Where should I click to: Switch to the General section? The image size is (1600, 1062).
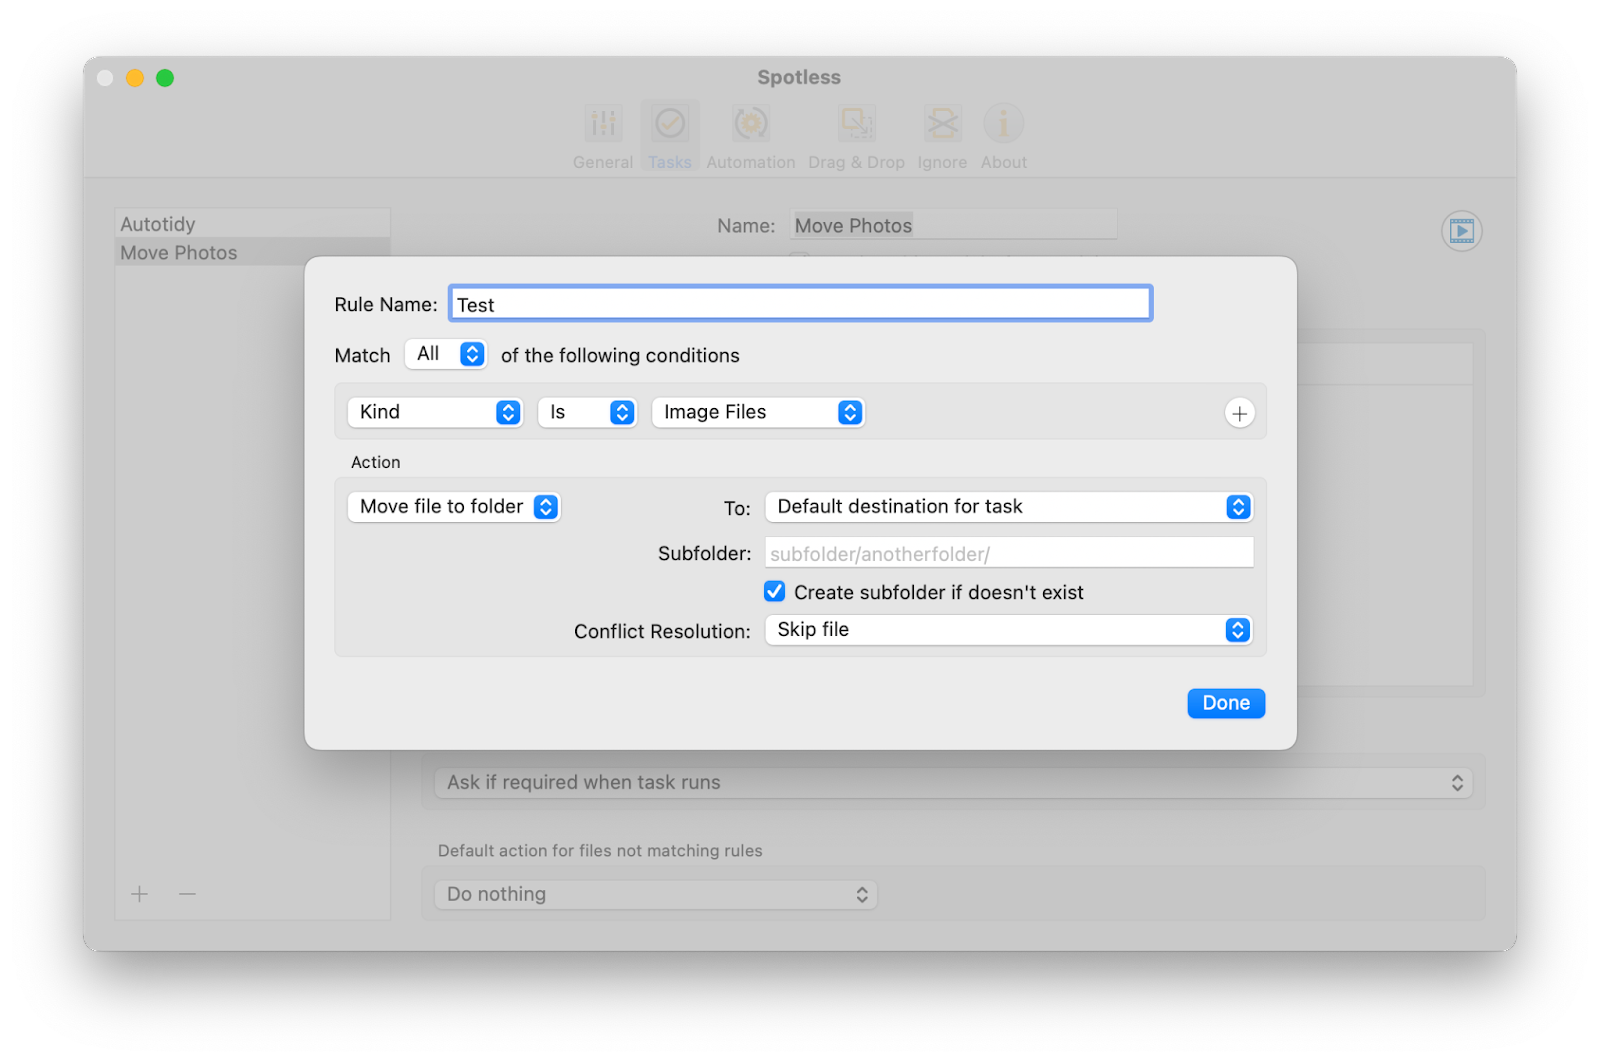tap(602, 133)
